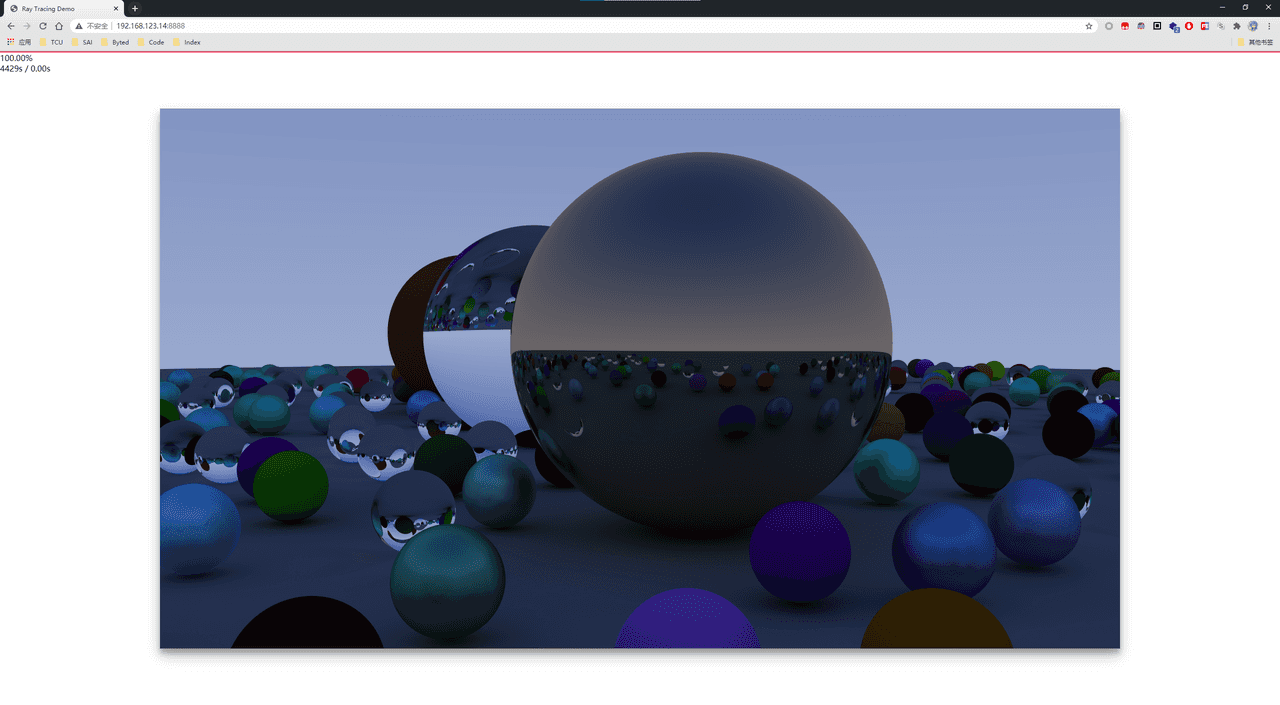1280x705 pixels.
Task: Open the Code bookmark folder
Action: [x=151, y=42]
